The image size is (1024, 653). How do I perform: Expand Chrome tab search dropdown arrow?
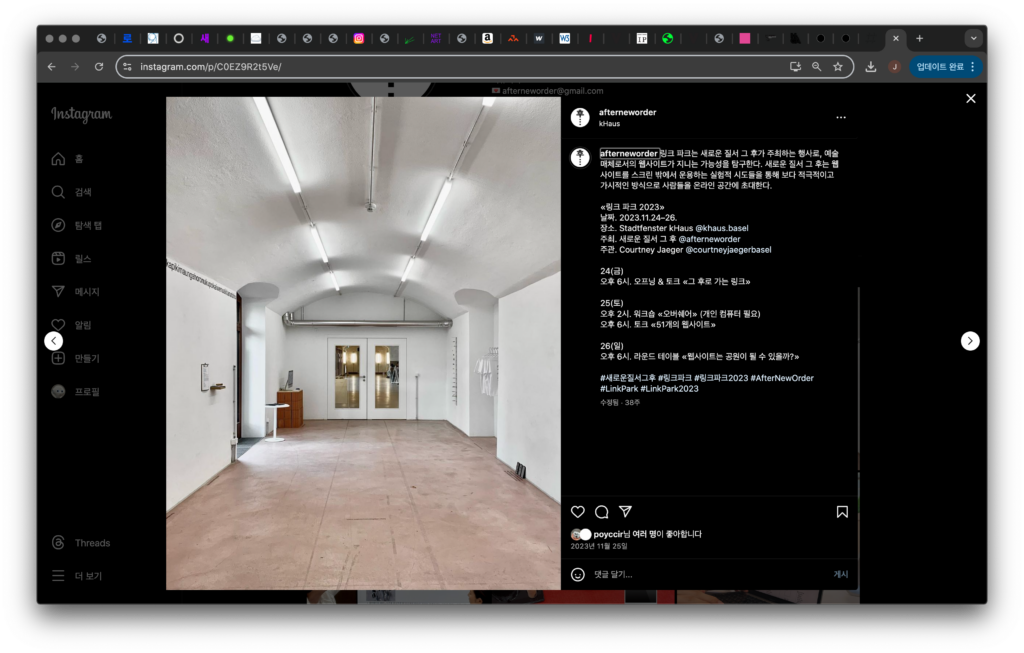tap(973, 38)
